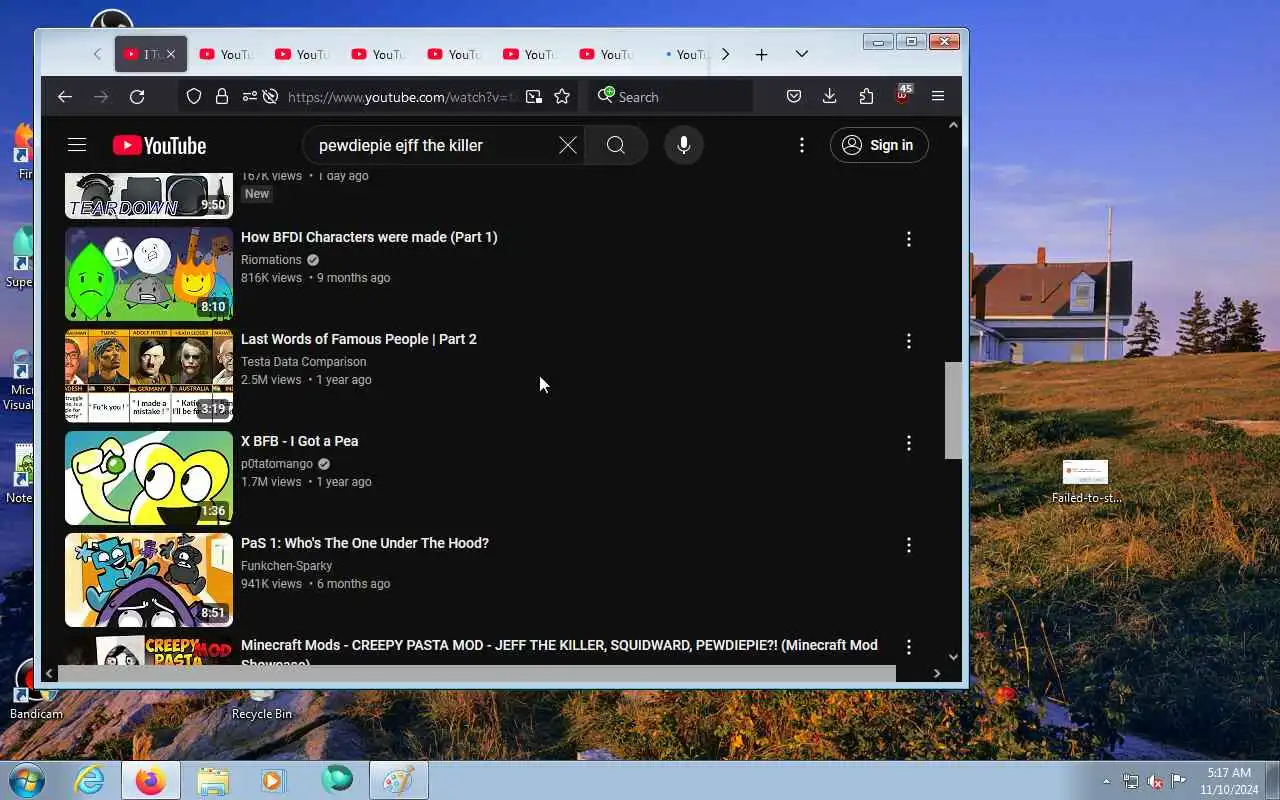Open options menu for X BFB - I Got a Pea
Screen dimensions: 1280x800
tap(908, 443)
